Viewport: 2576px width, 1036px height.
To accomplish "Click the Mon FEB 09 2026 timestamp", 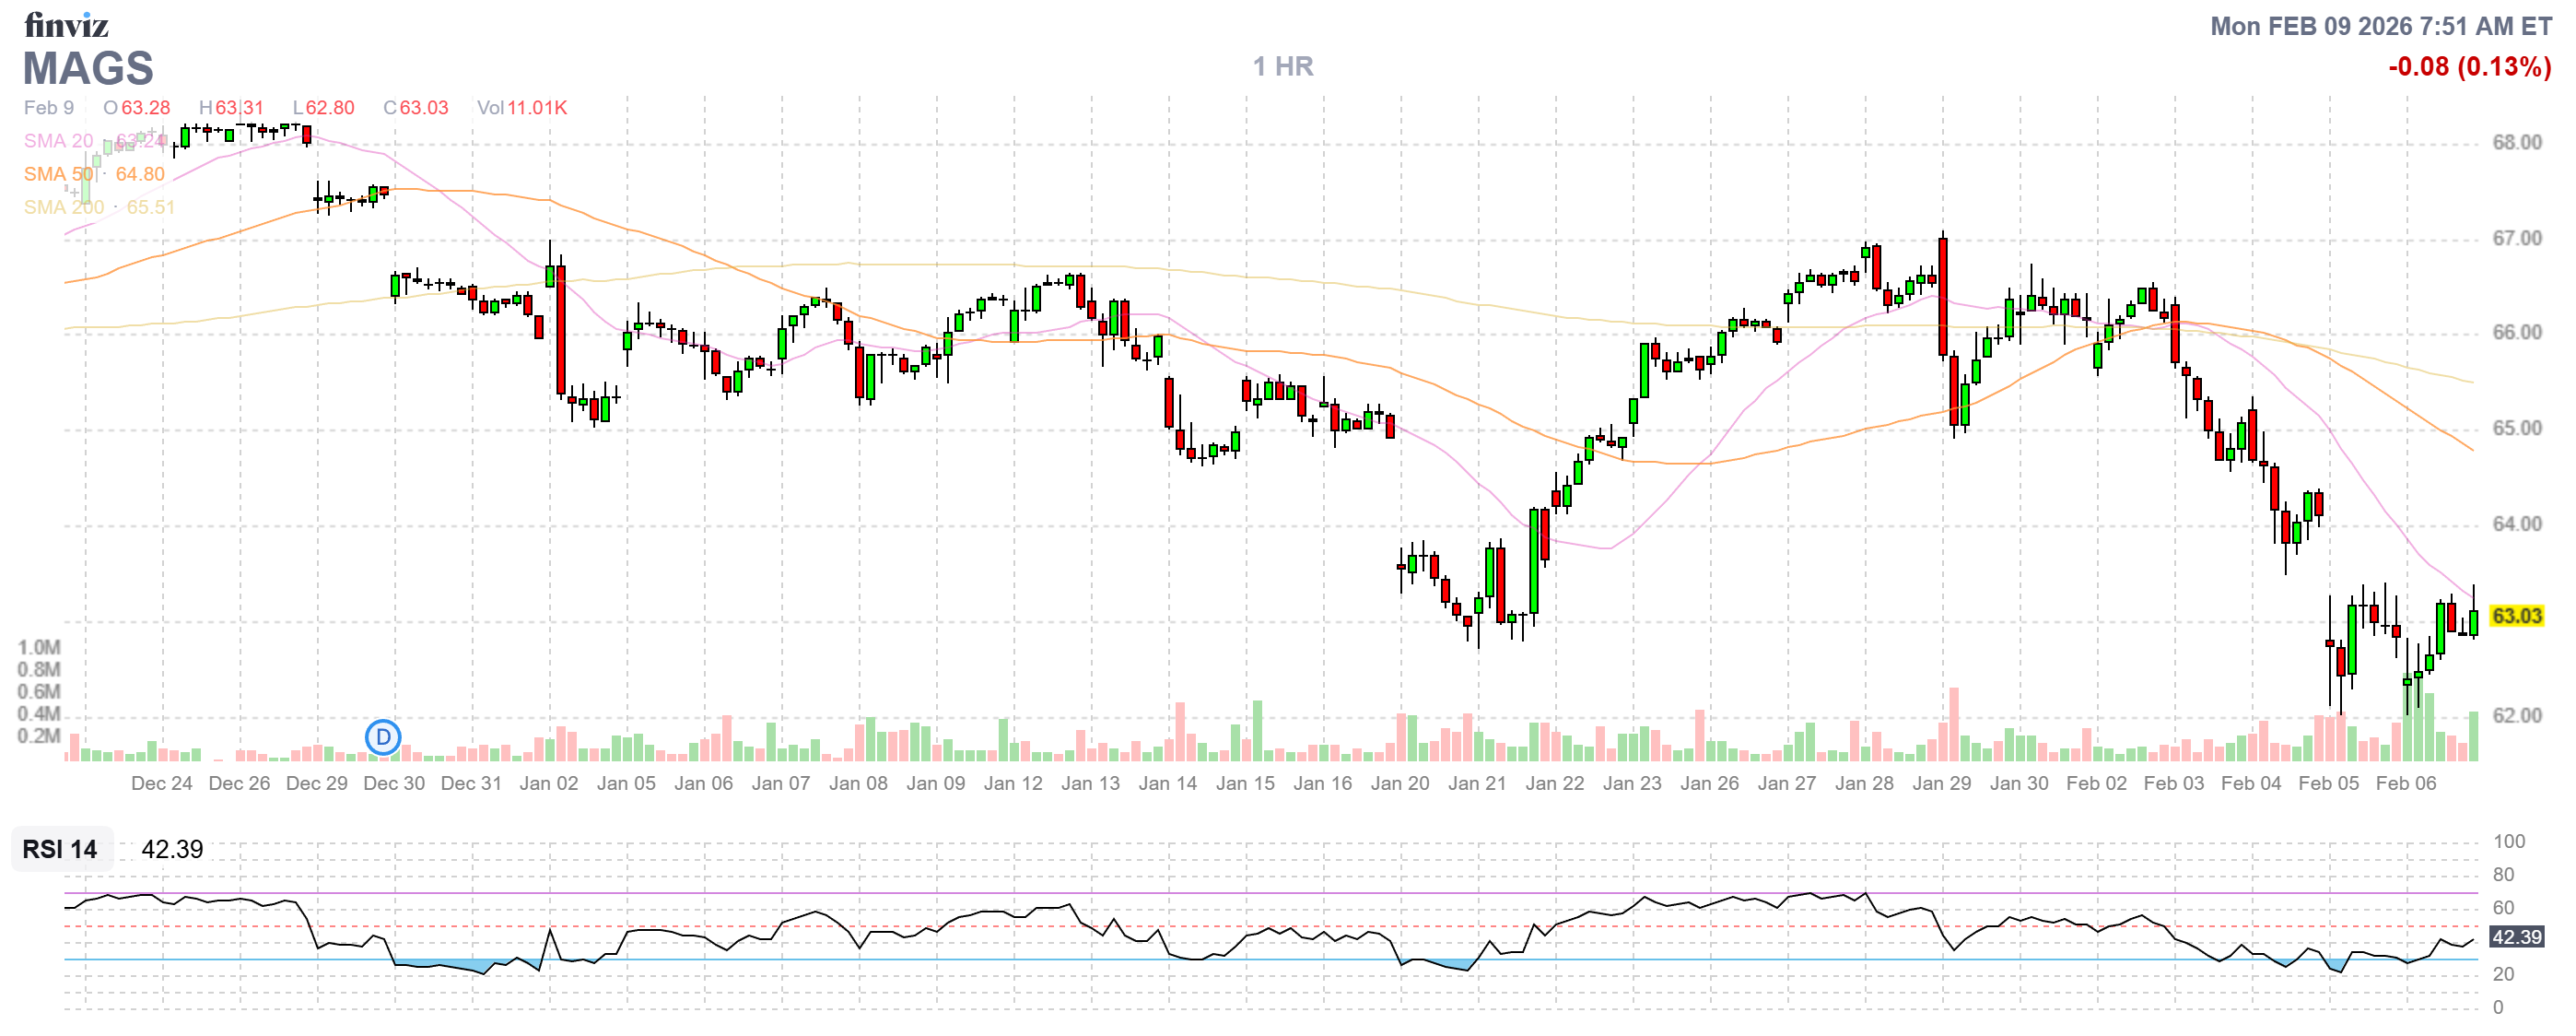I will click(2380, 26).
